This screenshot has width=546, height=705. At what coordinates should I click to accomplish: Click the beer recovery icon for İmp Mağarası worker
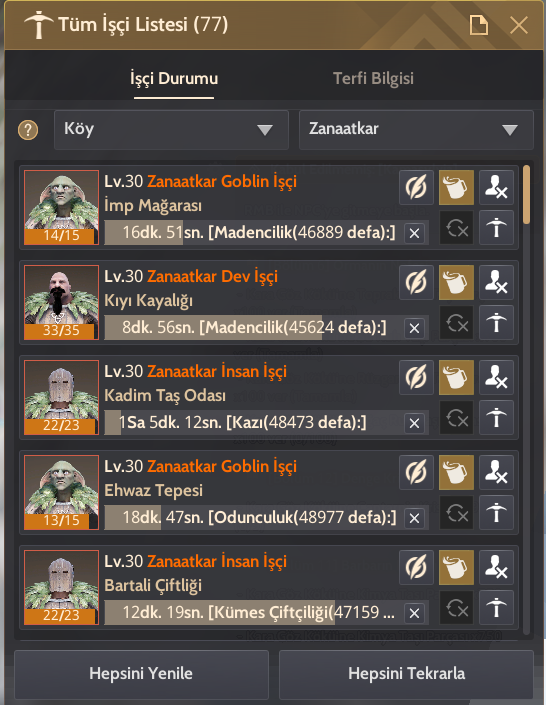pyautogui.click(x=456, y=187)
